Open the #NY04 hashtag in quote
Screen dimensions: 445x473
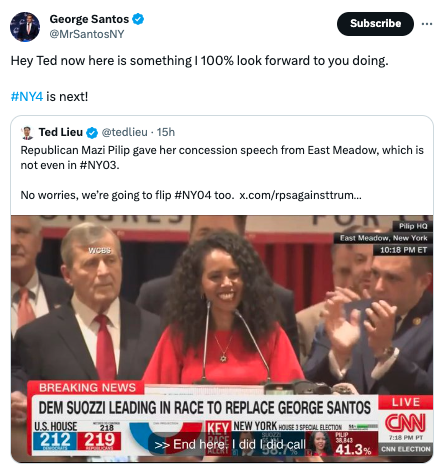(193, 195)
